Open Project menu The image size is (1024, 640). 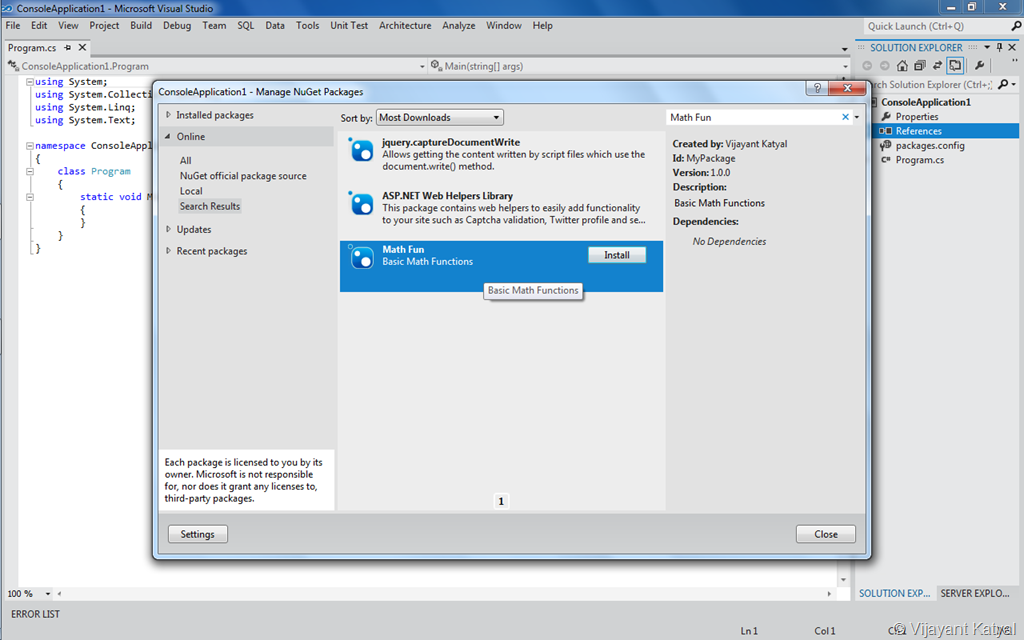(104, 25)
